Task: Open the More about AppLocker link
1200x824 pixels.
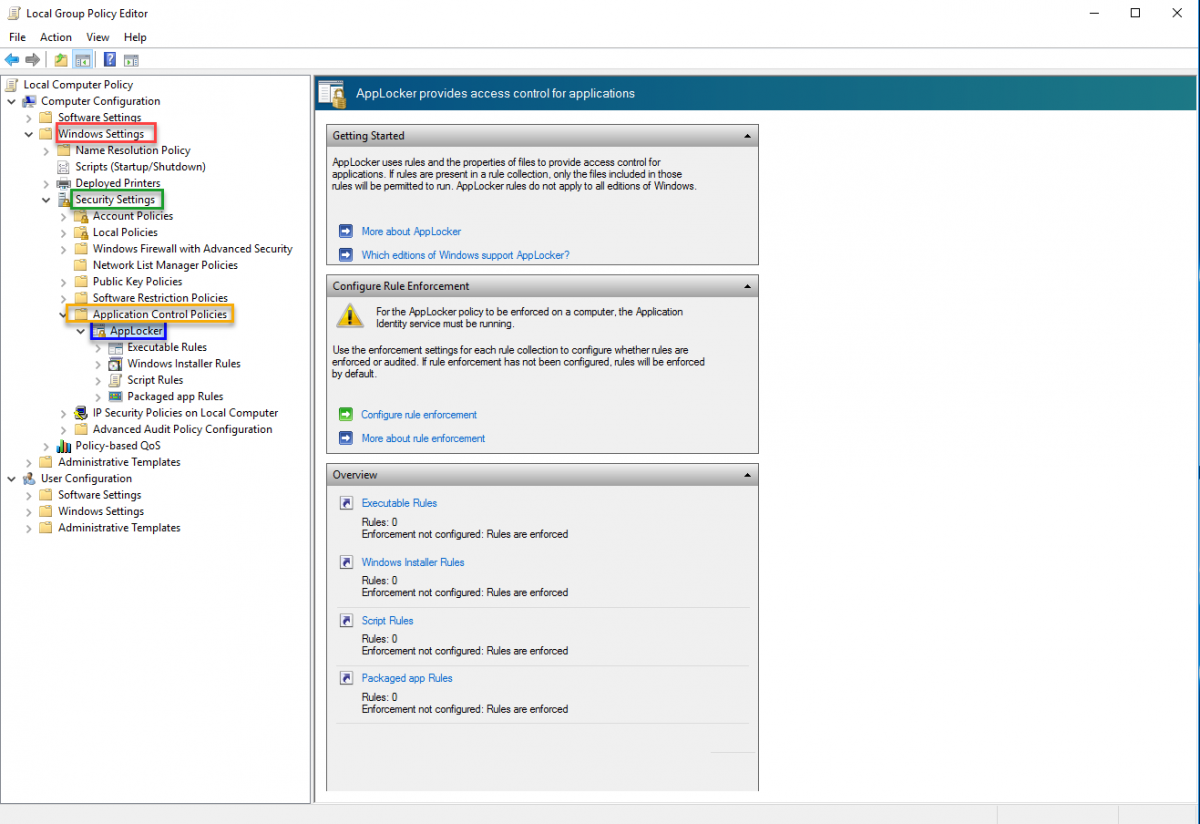Action: 411,231
